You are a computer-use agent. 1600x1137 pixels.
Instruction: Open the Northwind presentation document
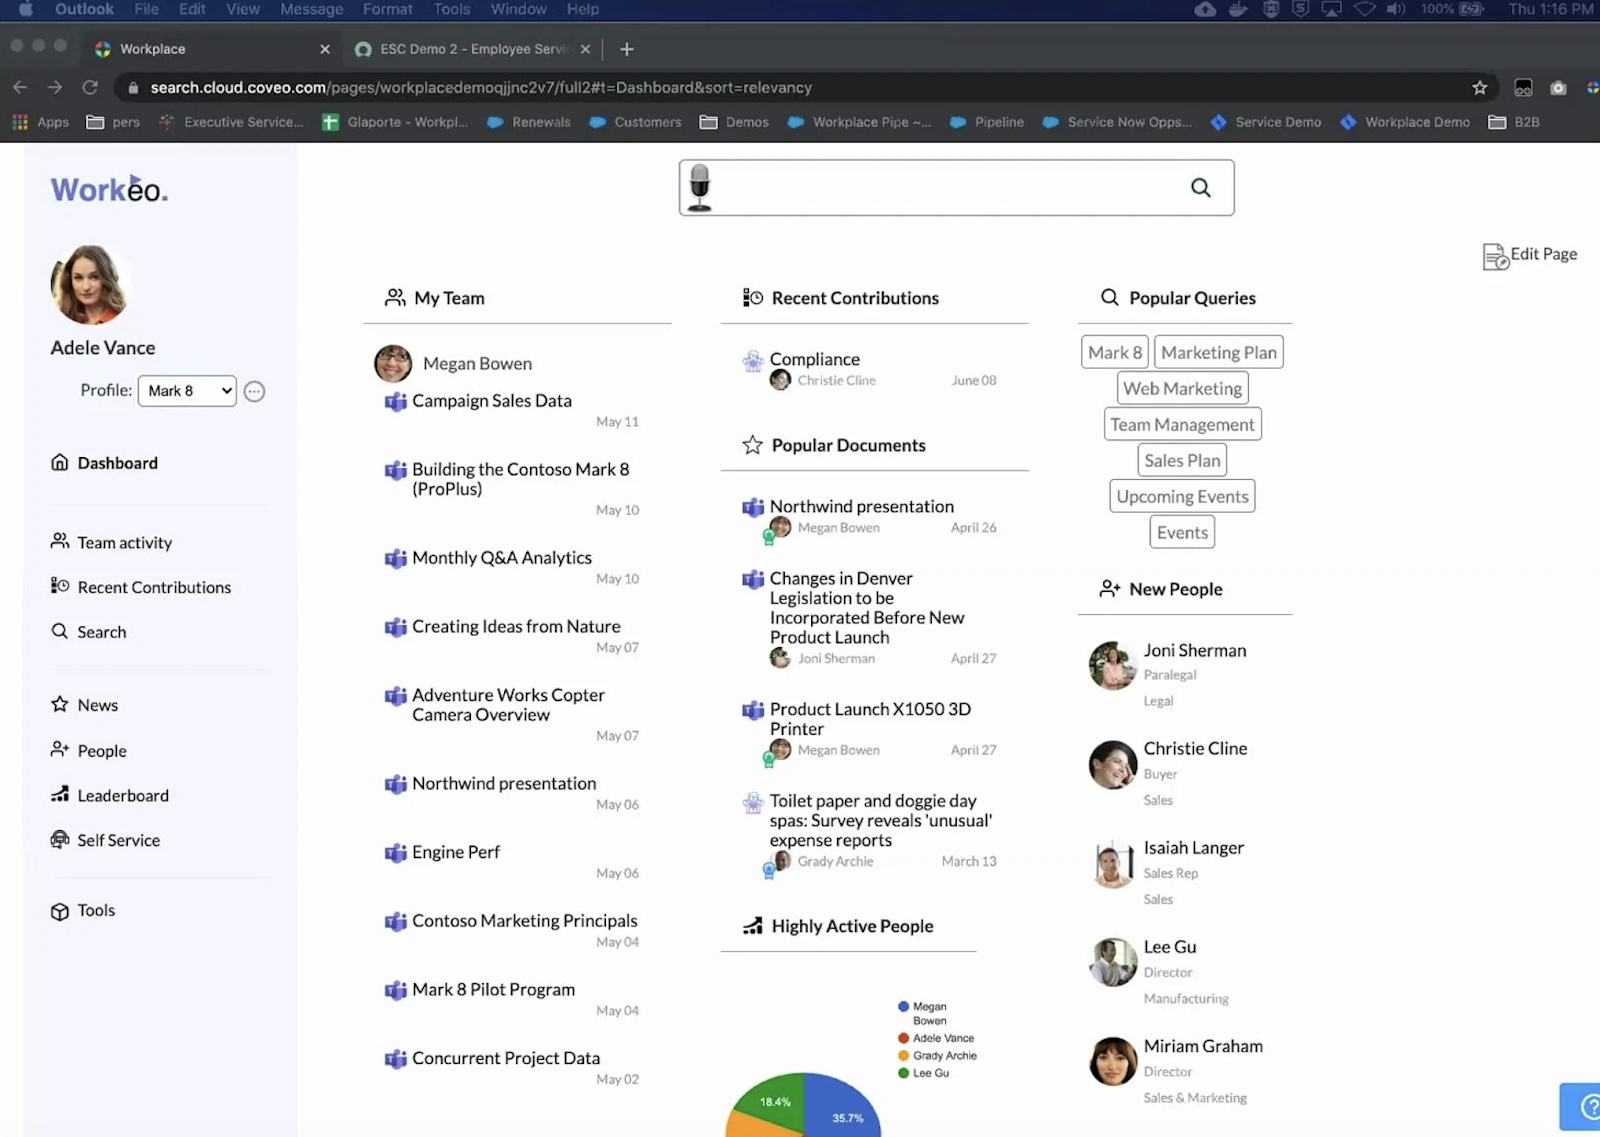861,506
